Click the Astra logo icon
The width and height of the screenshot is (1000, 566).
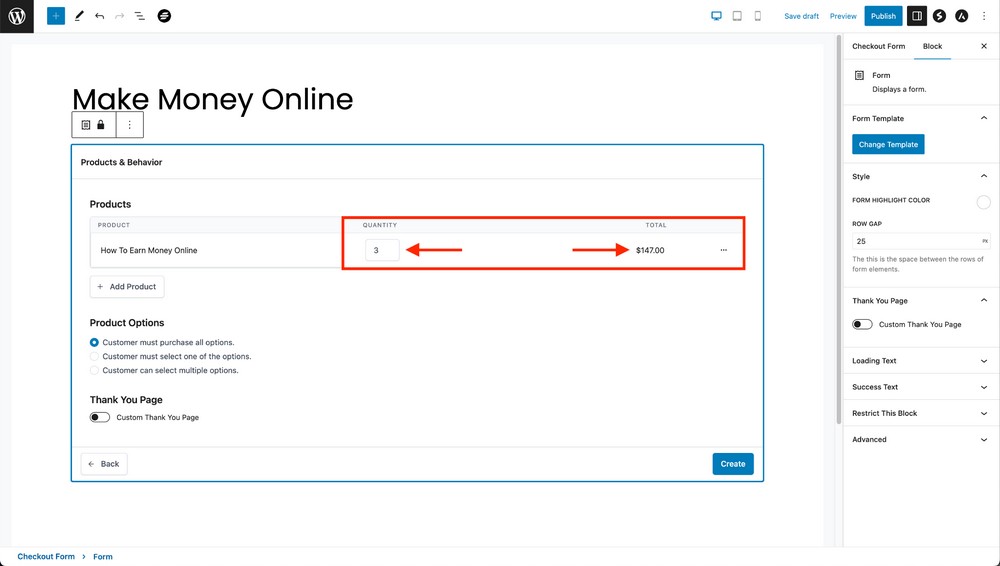click(962, 16)
